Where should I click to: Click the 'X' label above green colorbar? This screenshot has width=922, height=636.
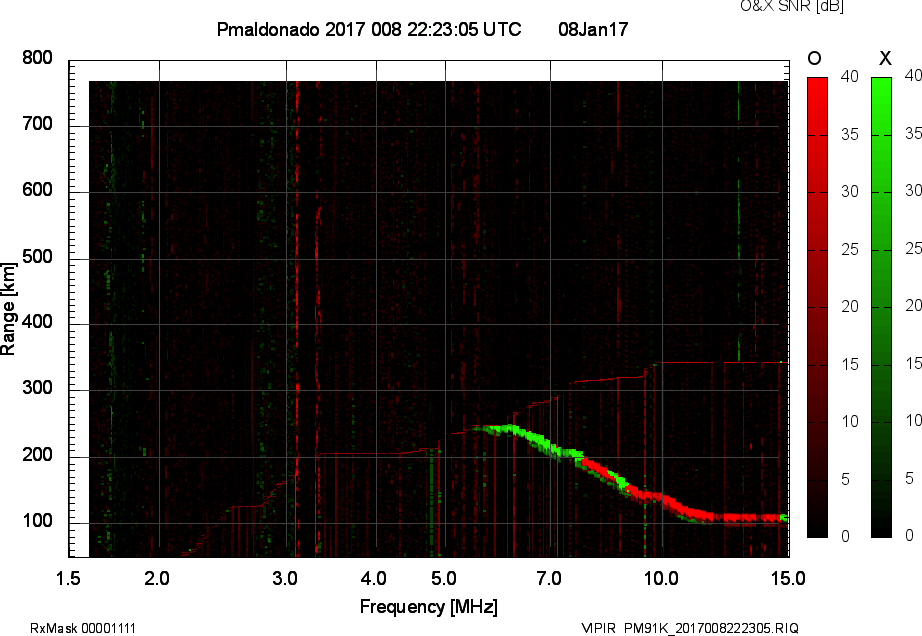pyautogui.click(x=885, y=58)
